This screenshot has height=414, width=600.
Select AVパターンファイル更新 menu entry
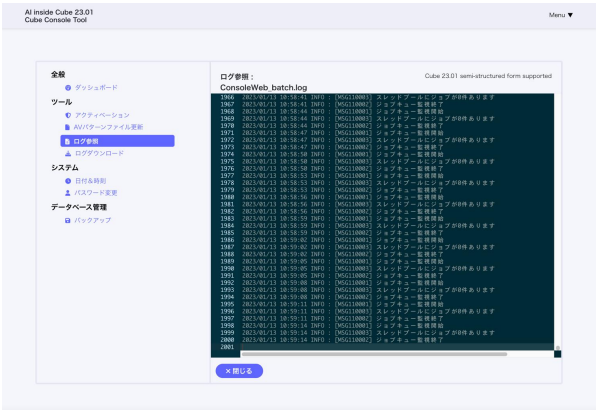pos(109,128)
